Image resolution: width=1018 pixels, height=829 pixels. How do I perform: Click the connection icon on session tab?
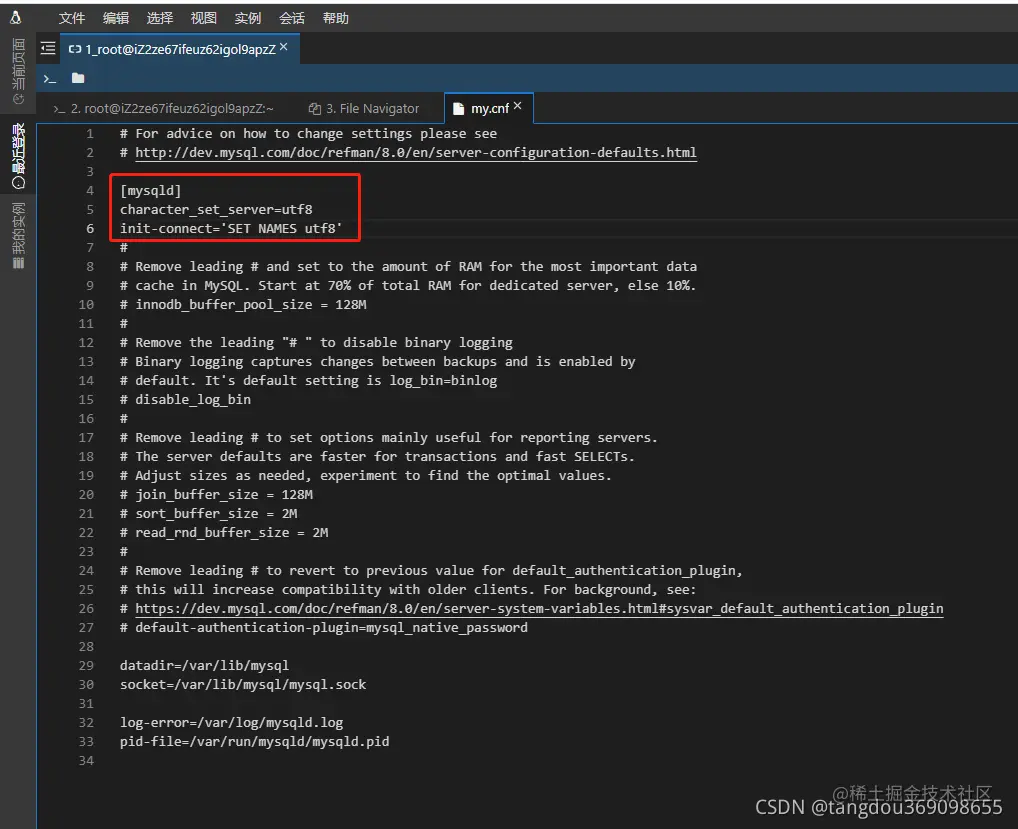coord(75,49)
